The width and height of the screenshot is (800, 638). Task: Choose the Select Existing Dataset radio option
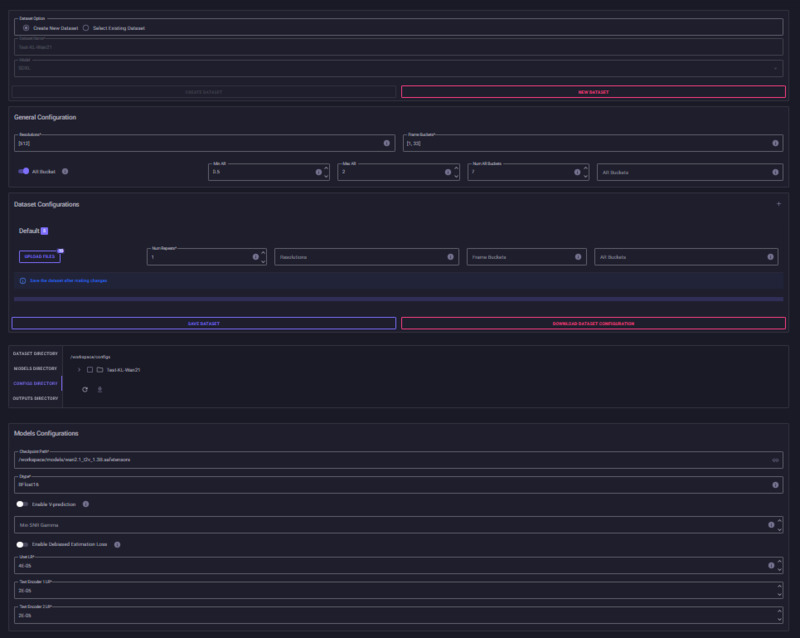[x=86, y=28]
